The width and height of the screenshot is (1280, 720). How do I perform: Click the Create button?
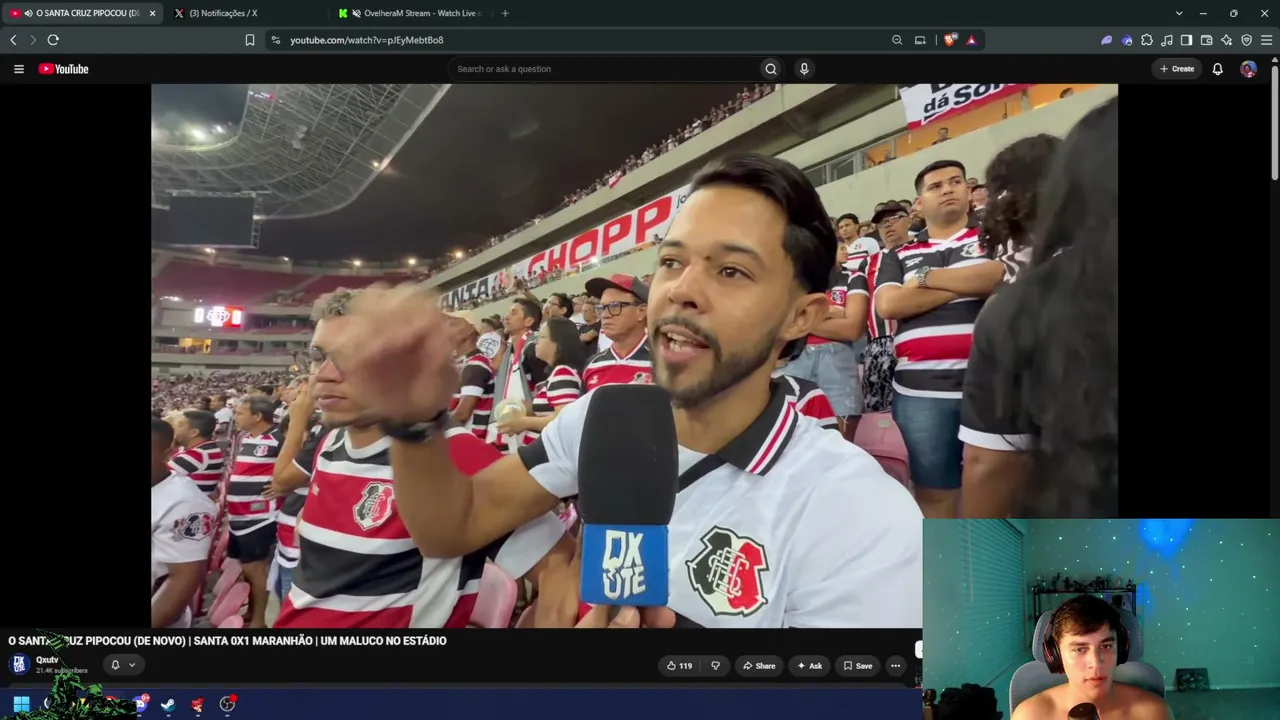coord(1176,69)
